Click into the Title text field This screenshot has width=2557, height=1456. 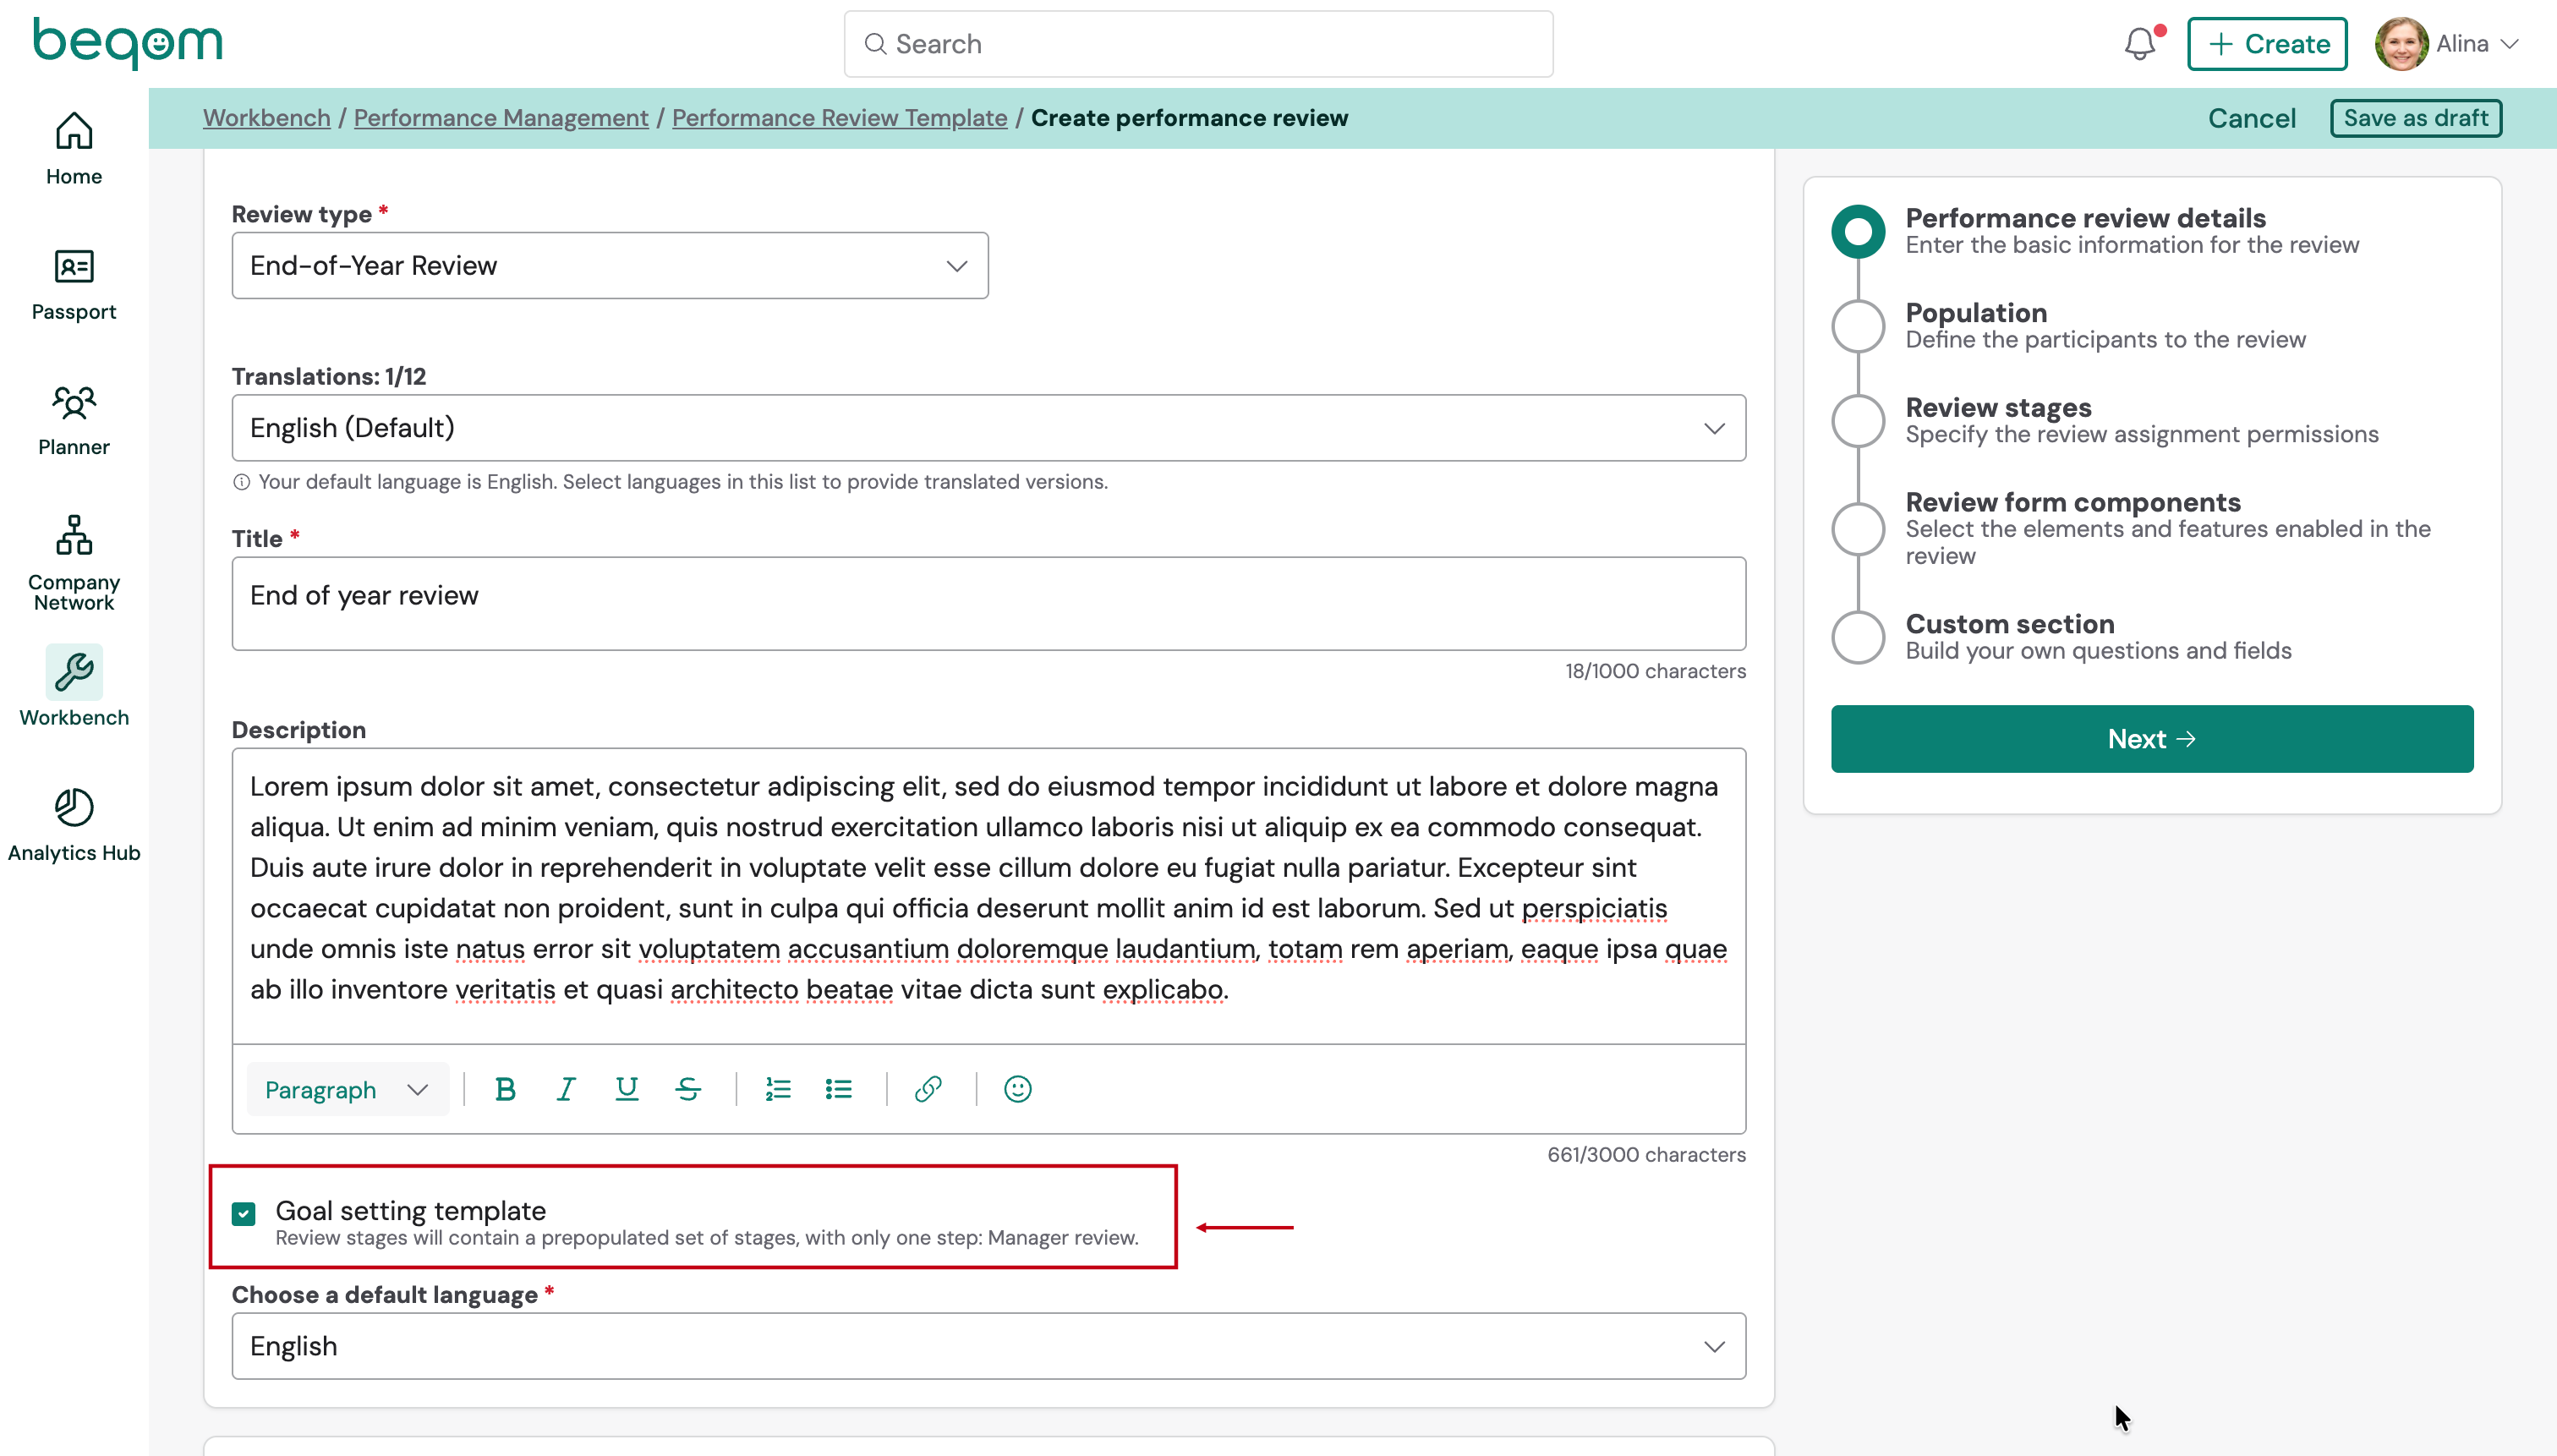pos(988,603)
